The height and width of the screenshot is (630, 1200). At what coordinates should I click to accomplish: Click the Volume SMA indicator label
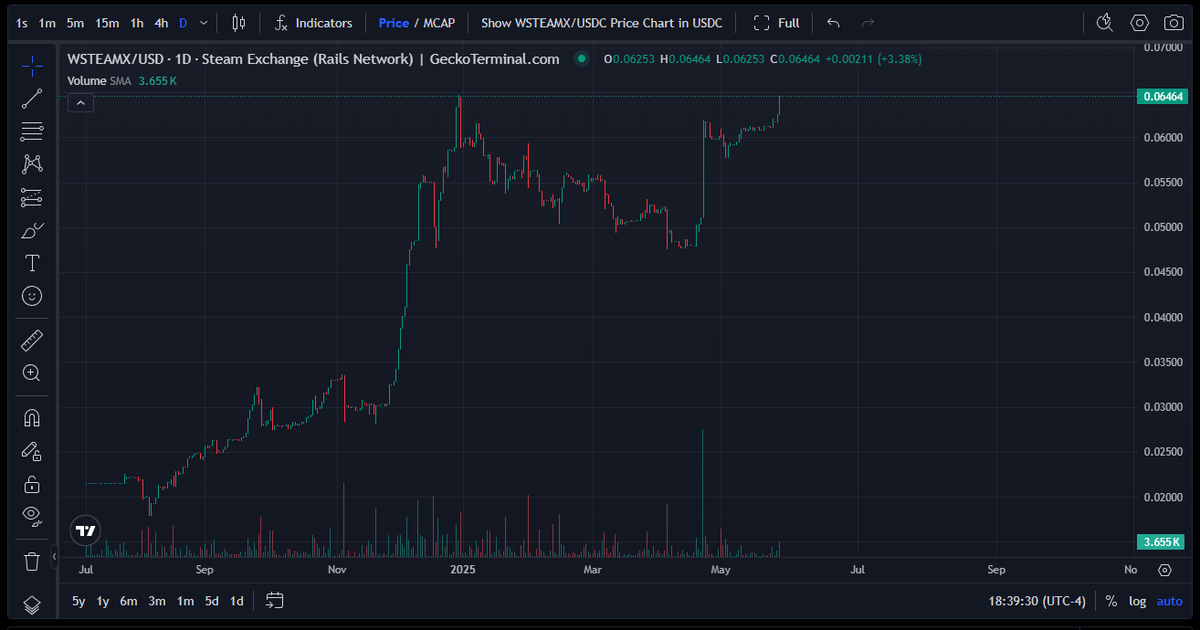coord(100,81)
